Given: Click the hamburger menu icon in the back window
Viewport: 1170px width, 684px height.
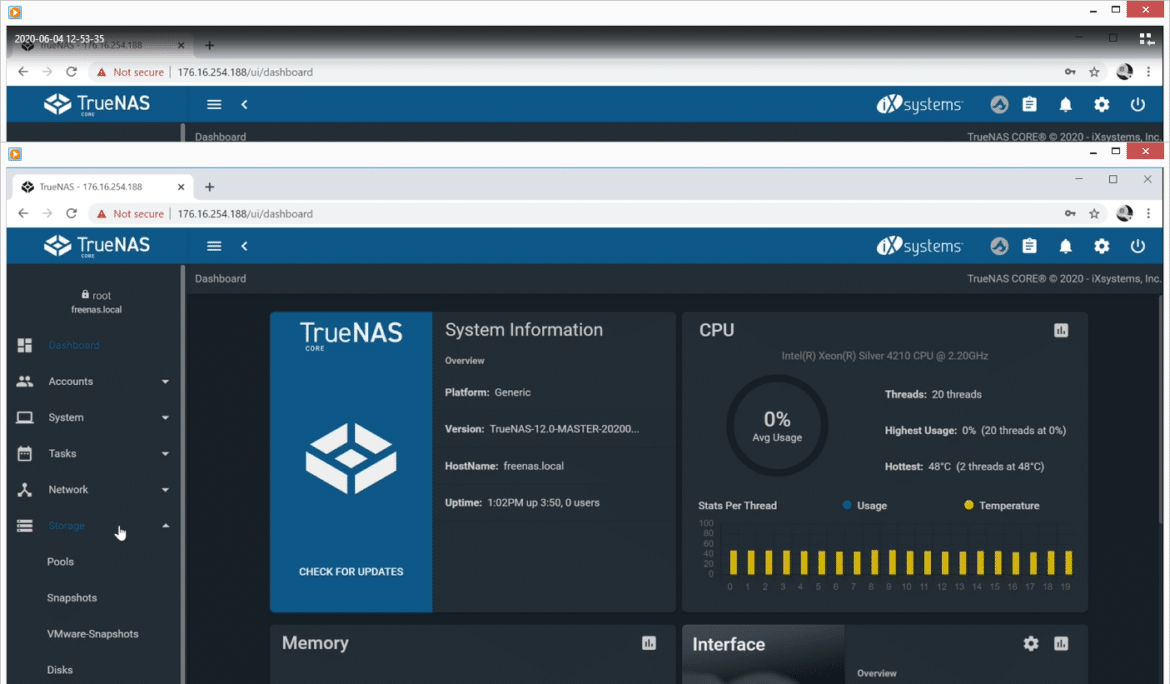Looking at the screenshot, I should tap(214, 104).
